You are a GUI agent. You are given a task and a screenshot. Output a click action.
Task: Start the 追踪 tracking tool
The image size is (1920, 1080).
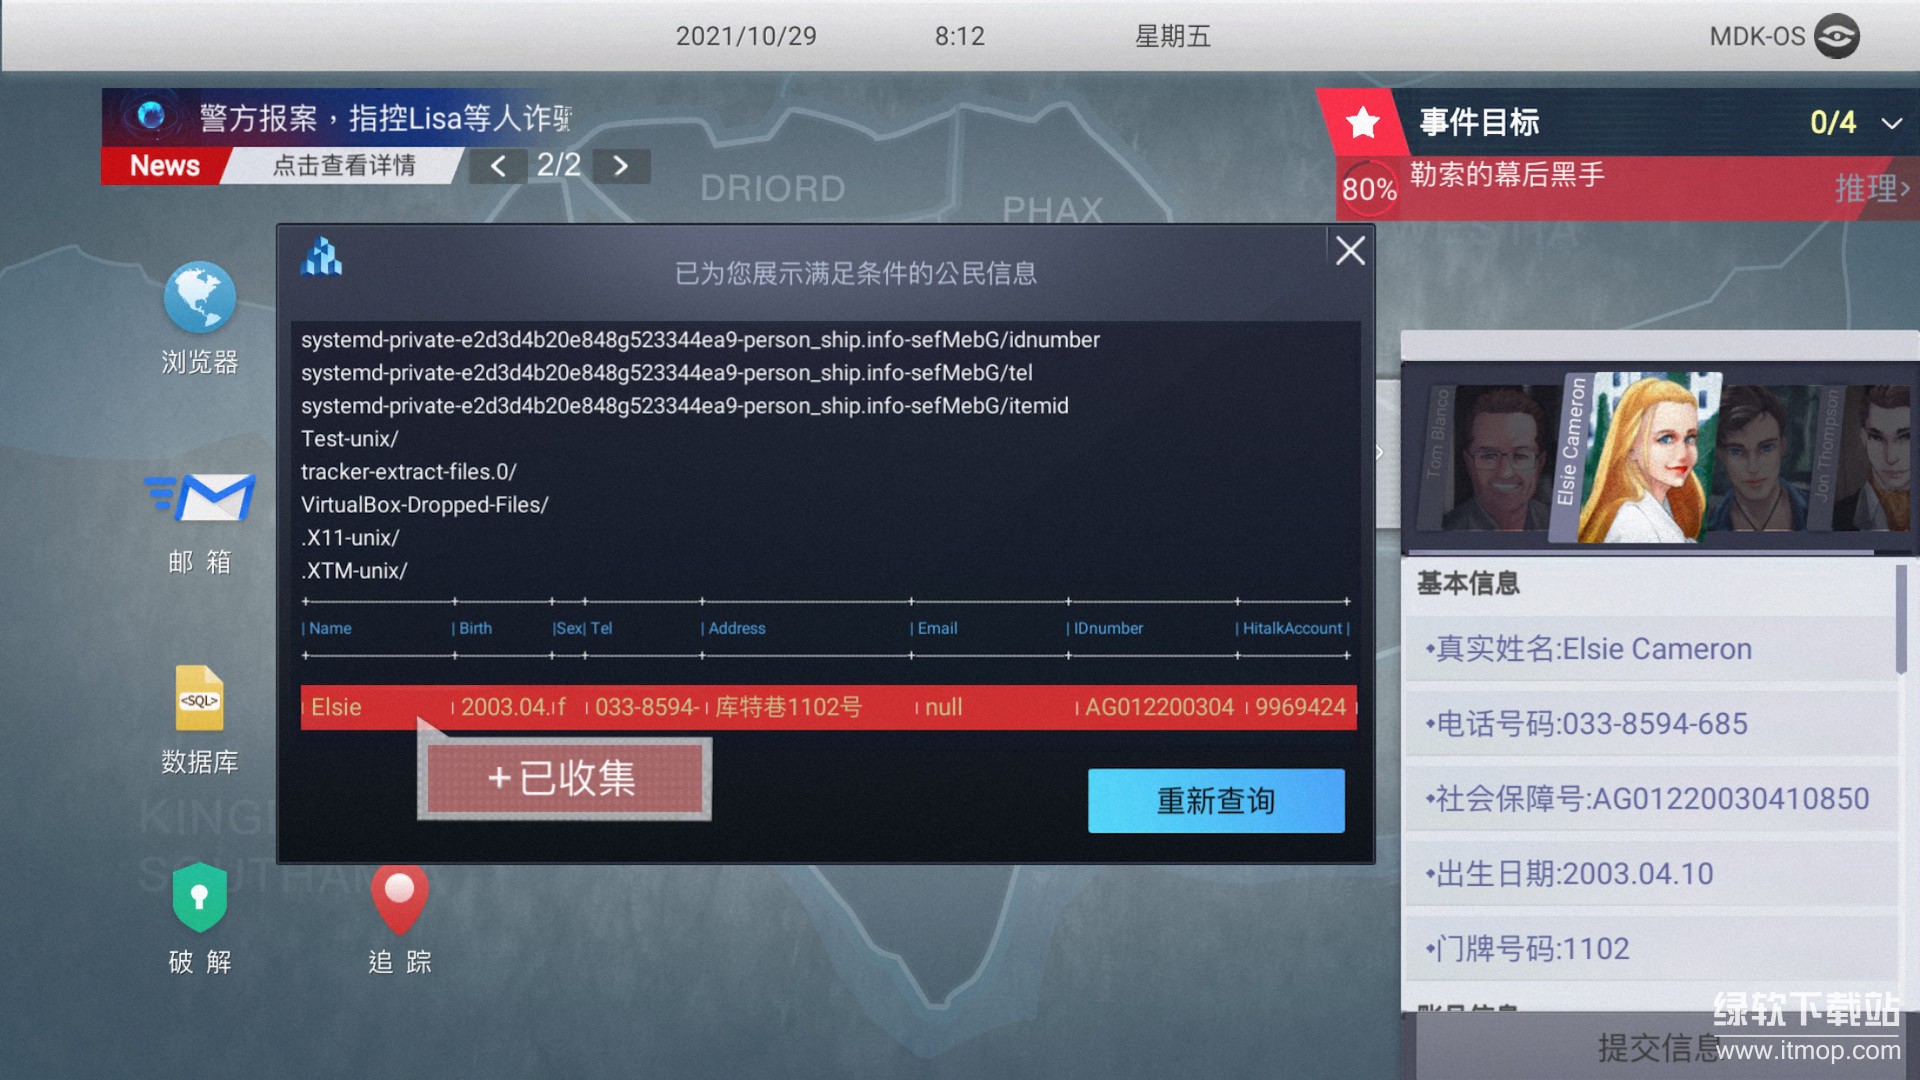[x=399, y=897]
